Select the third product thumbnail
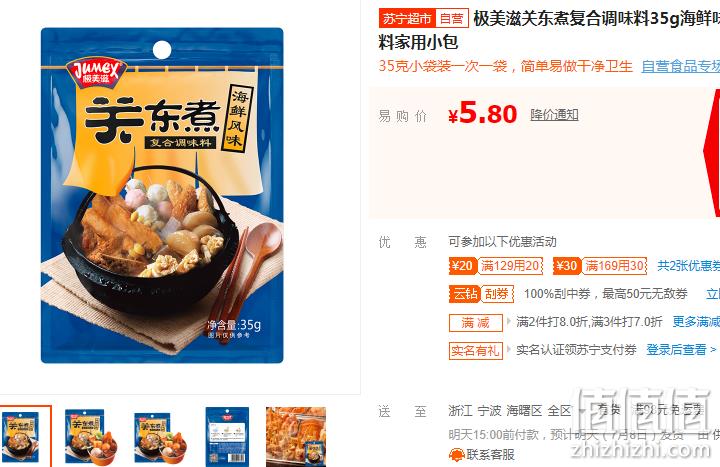720x467 pixels. tap(159, 436)
